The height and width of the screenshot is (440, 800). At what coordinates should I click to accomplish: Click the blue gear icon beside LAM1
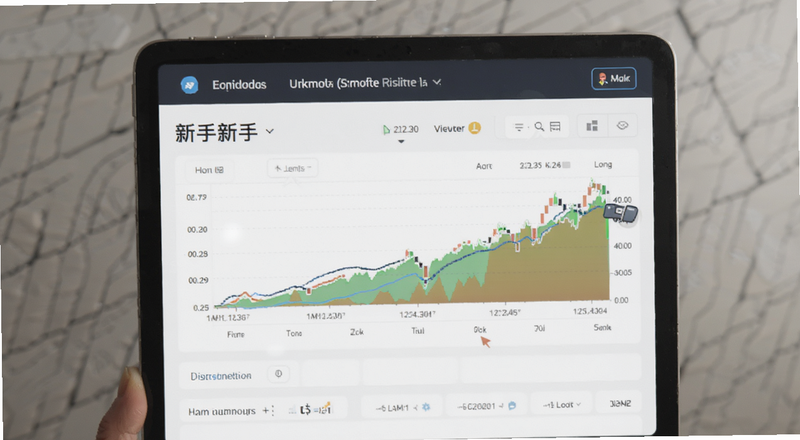426,407
